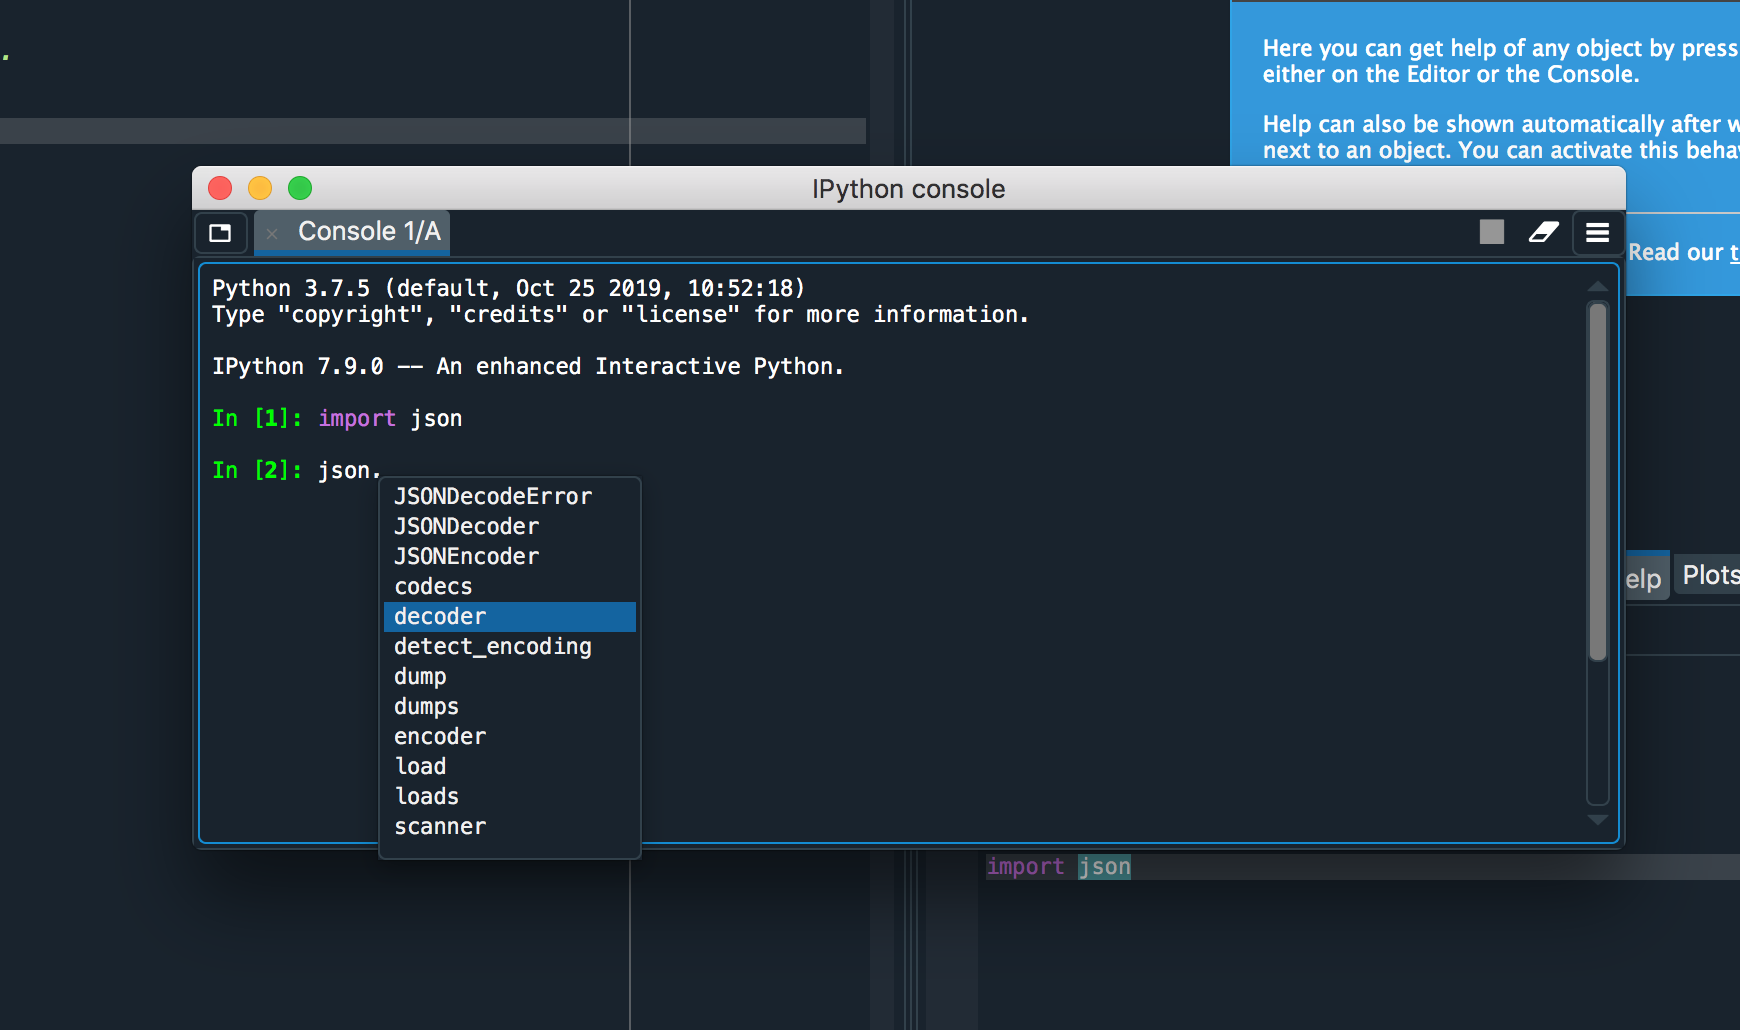Click the console scrollbar down arrow
The width and height of the screenshot is (1740, 1030).
(x=1597, y=819)
